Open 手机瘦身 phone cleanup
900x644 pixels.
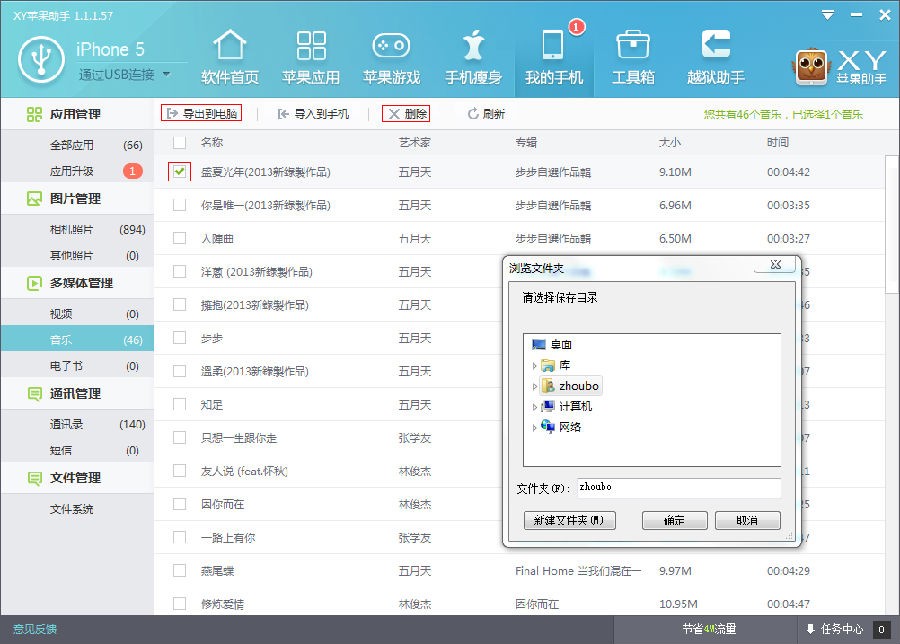(x=473, y=56)
